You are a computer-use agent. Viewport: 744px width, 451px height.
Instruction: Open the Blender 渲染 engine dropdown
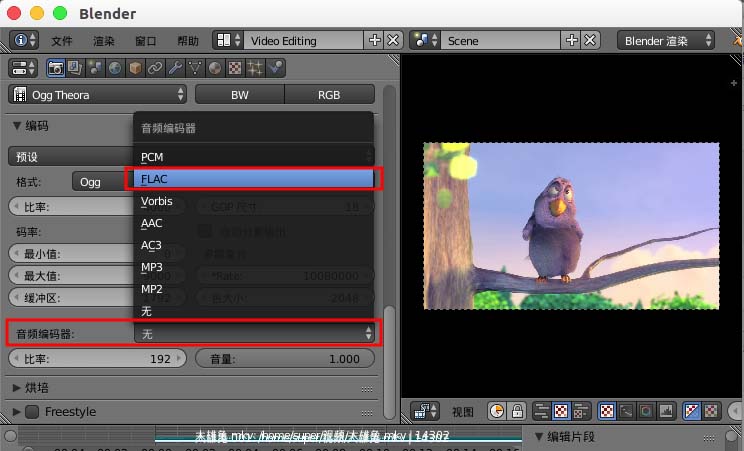(666, 40)
